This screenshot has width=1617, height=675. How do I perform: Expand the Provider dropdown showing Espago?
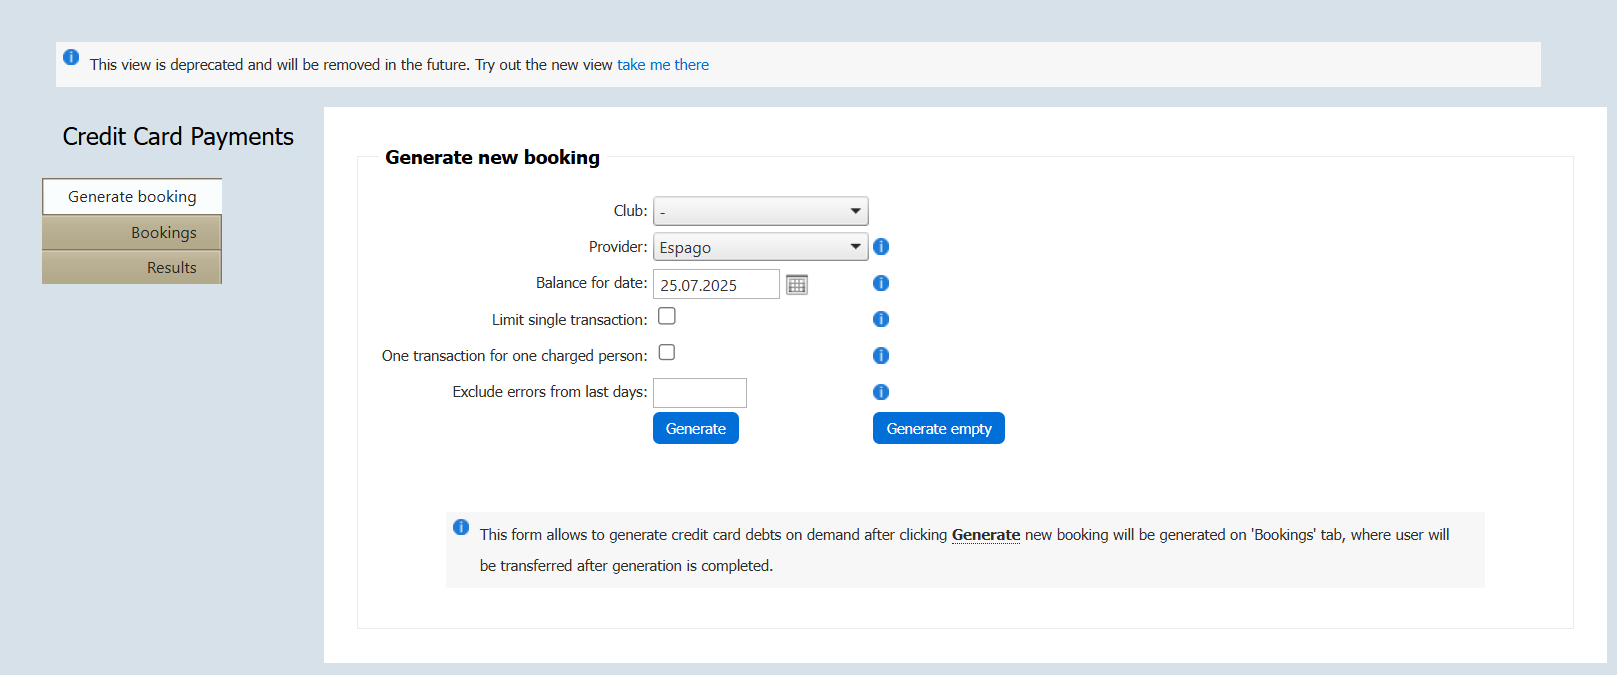[760, 247]
